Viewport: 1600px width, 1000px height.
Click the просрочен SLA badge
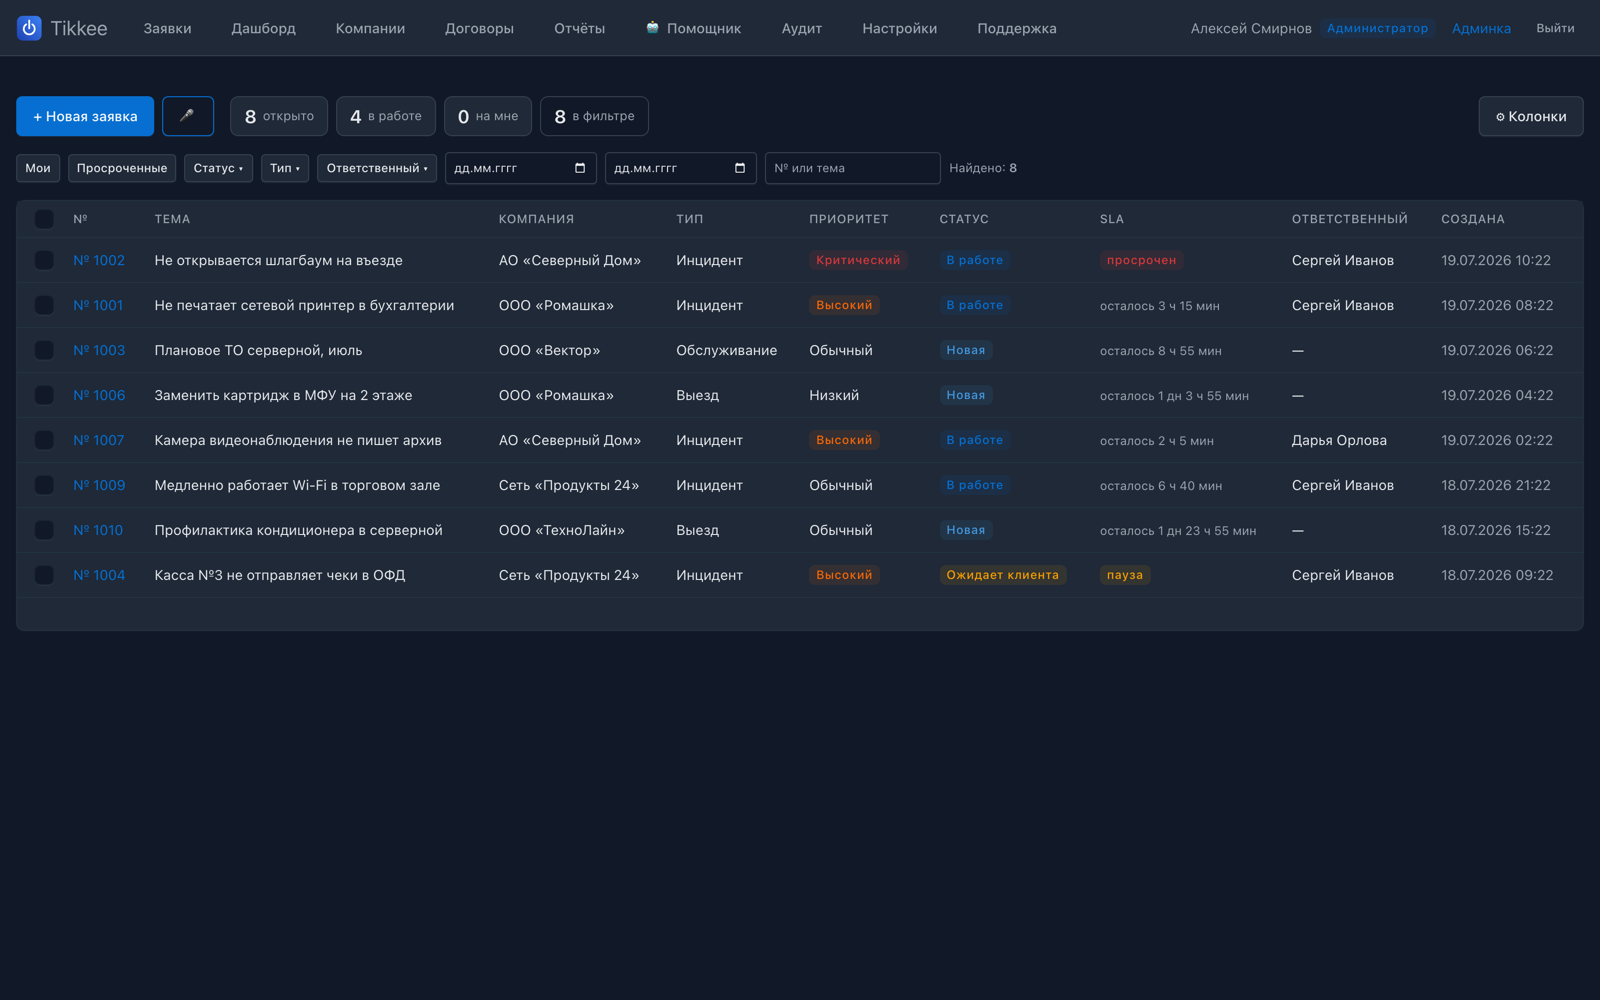(x=1141, y=260)
